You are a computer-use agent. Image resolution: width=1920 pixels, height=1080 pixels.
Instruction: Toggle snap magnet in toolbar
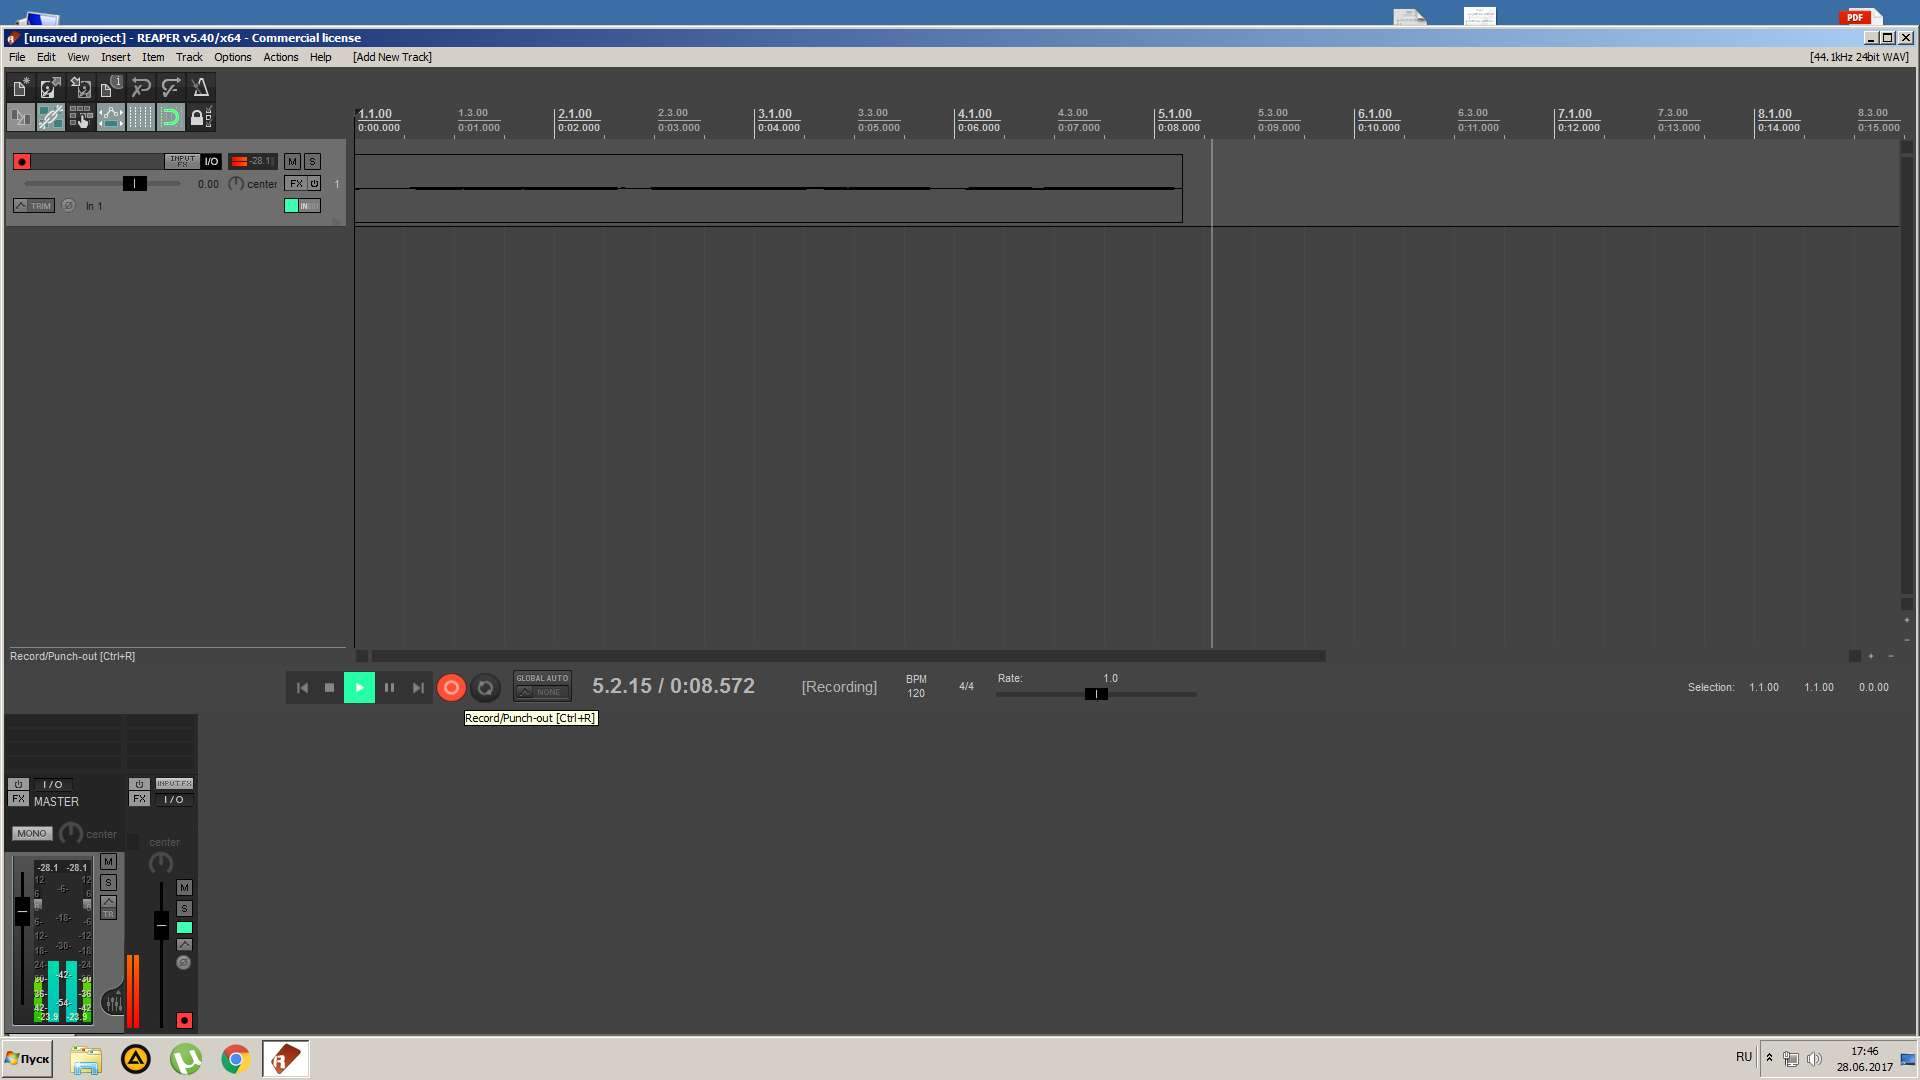(x=170, y=118)
